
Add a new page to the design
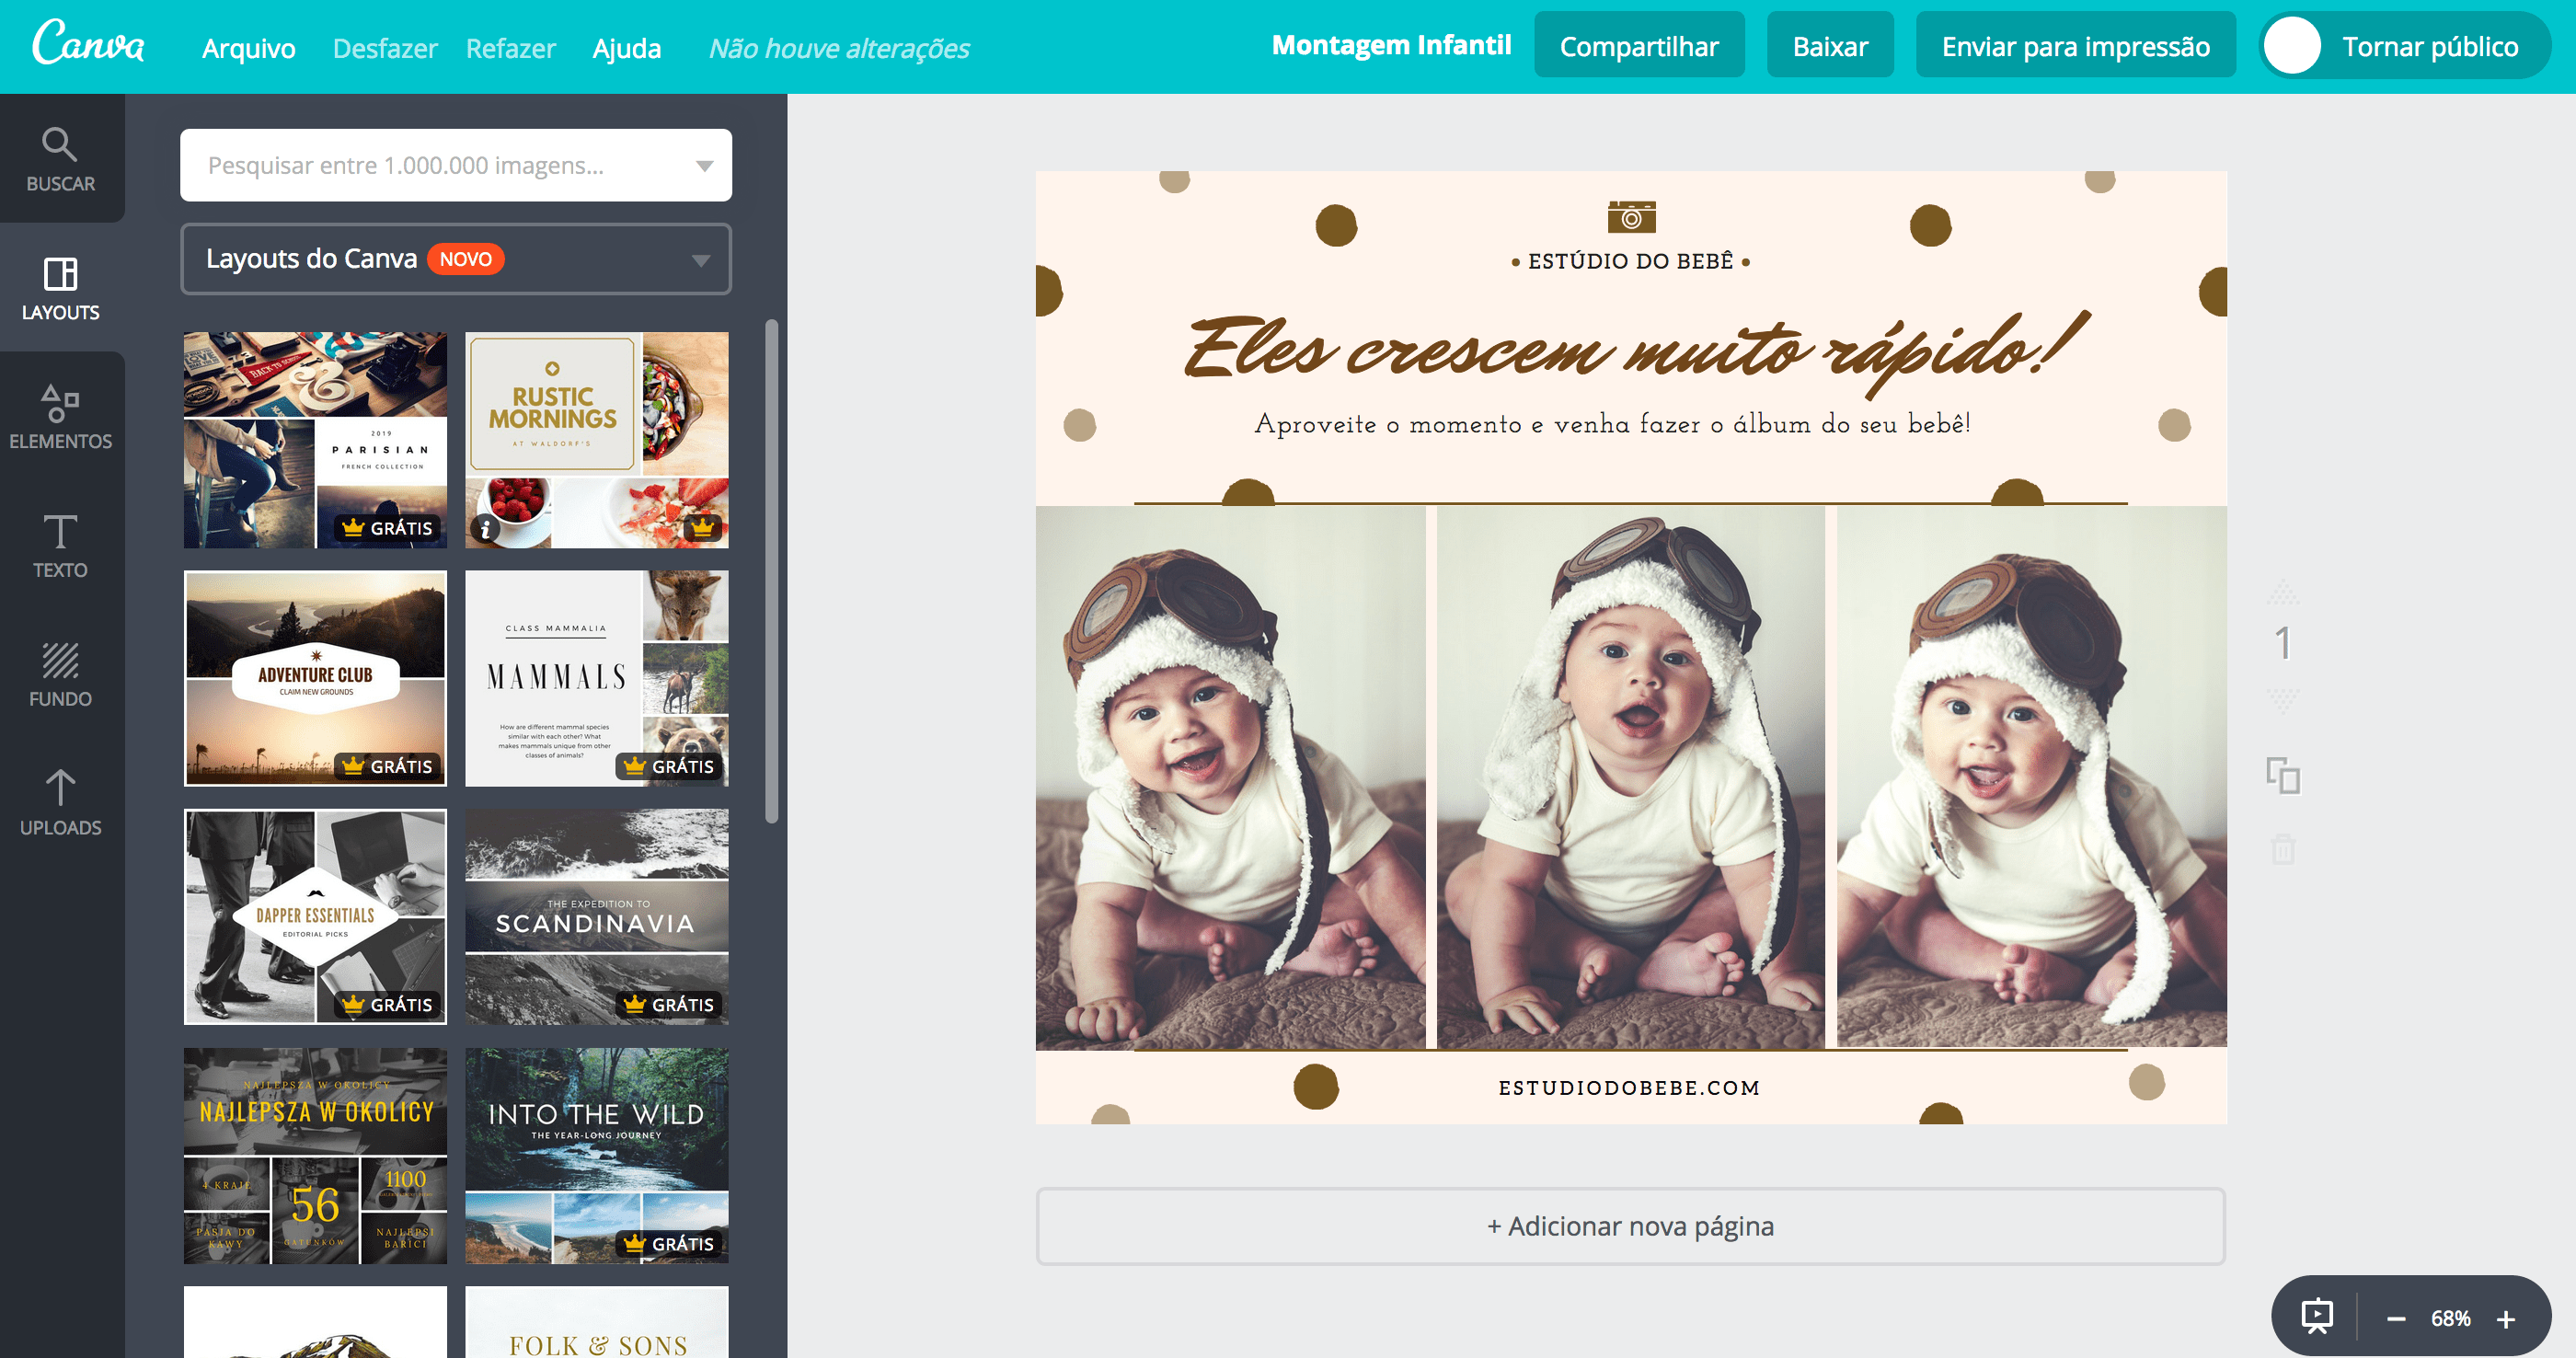(1630, 1226)
